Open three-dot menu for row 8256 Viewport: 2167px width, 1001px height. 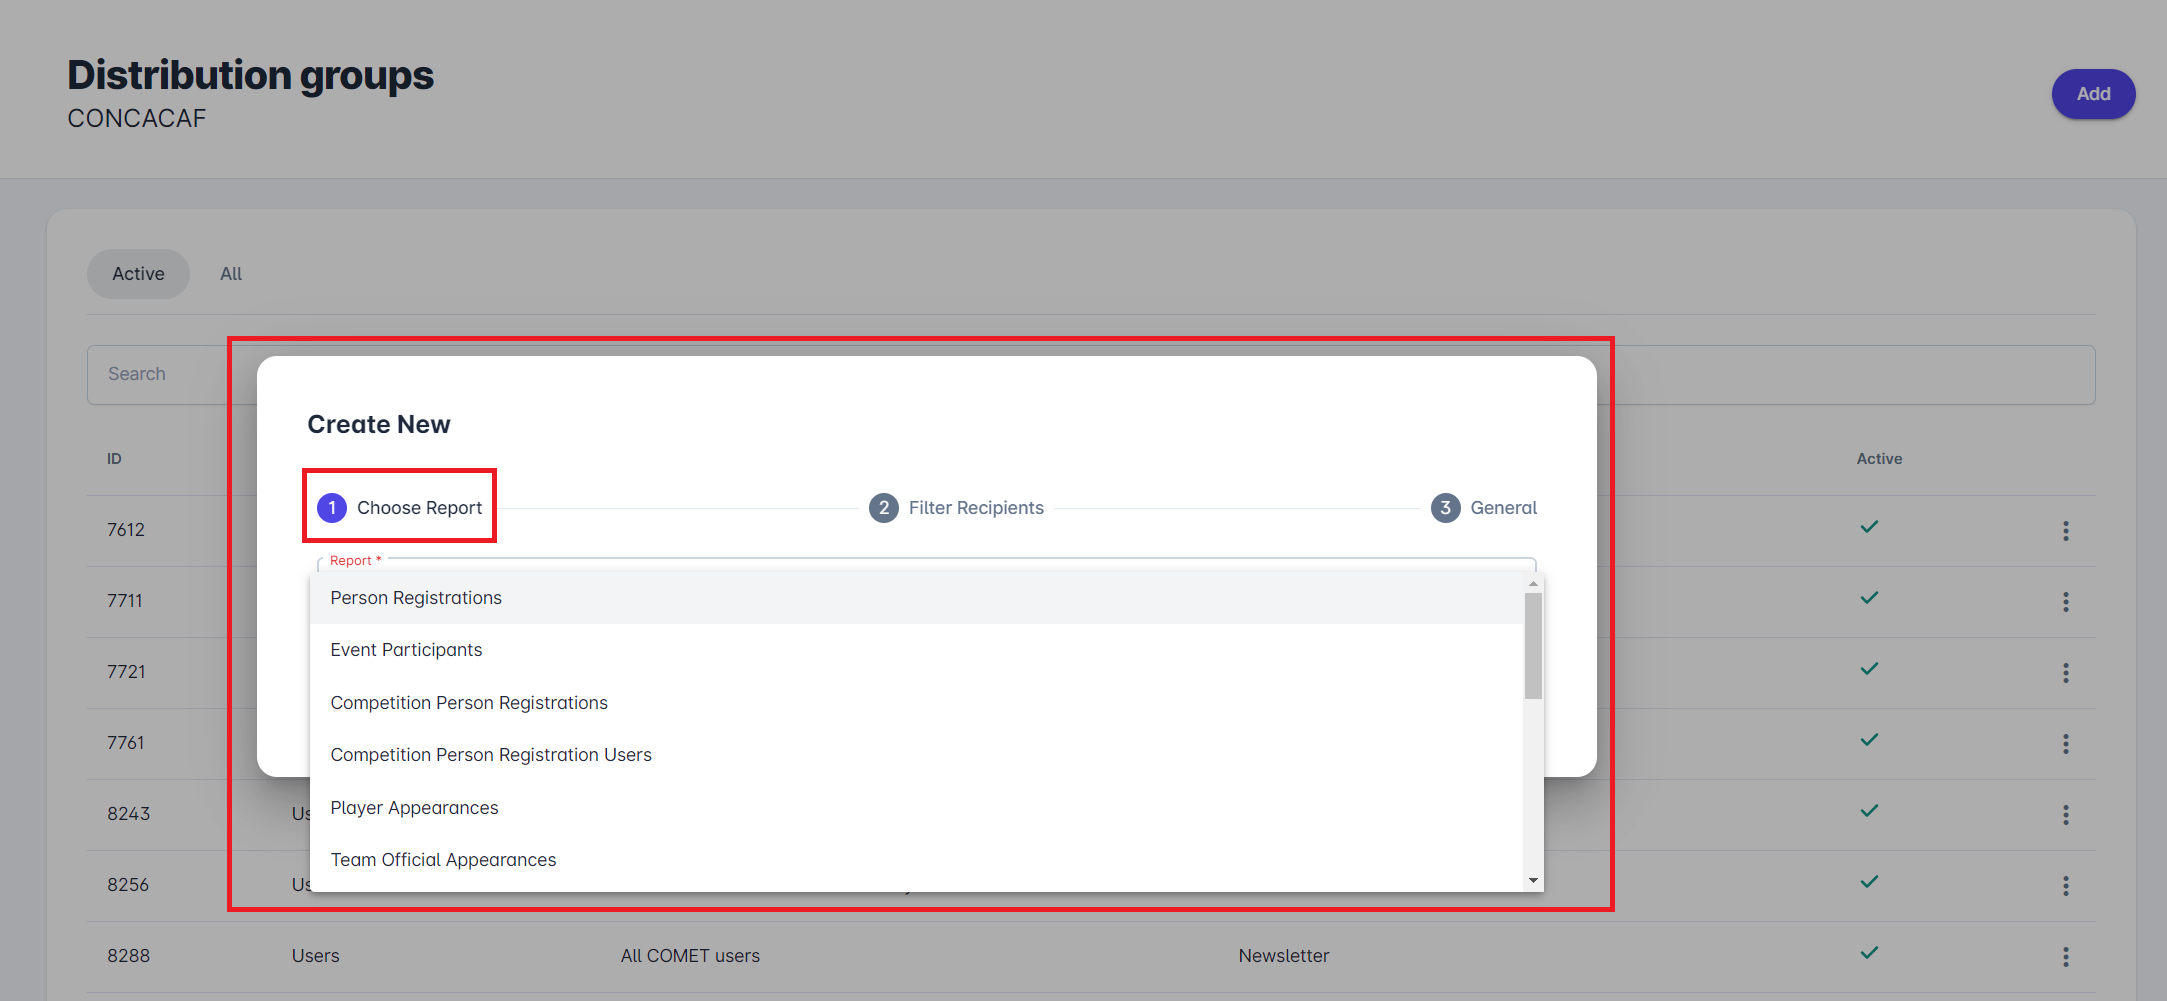click(2065, 886)
